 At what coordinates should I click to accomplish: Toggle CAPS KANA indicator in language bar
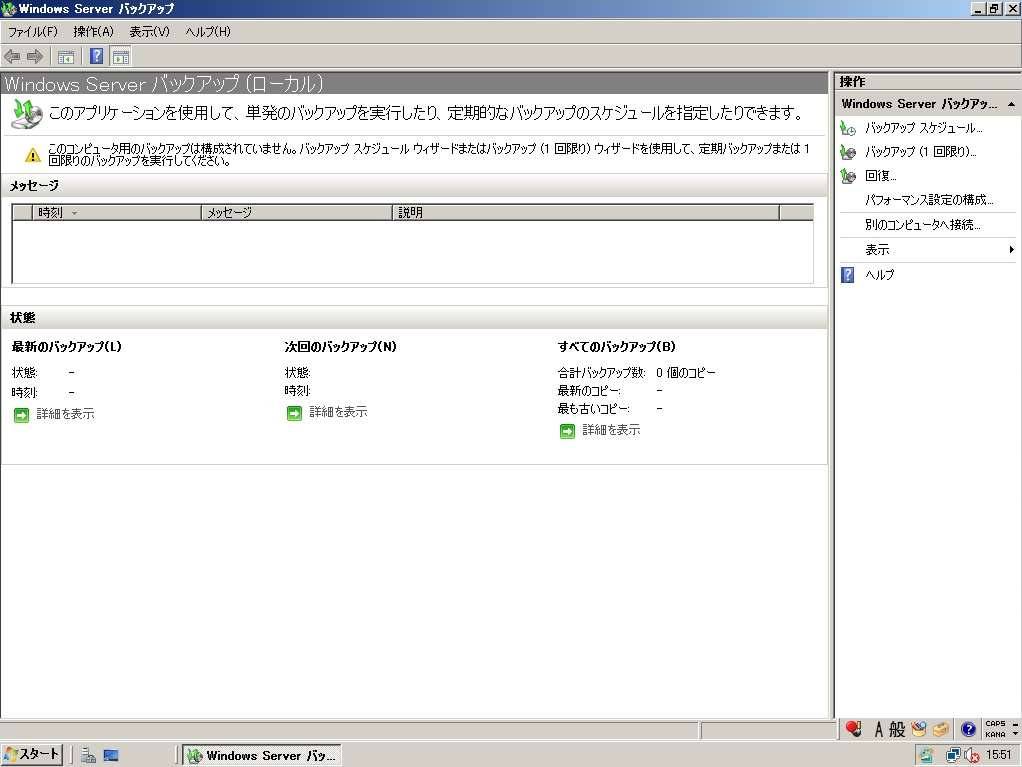tap(995, 729)
